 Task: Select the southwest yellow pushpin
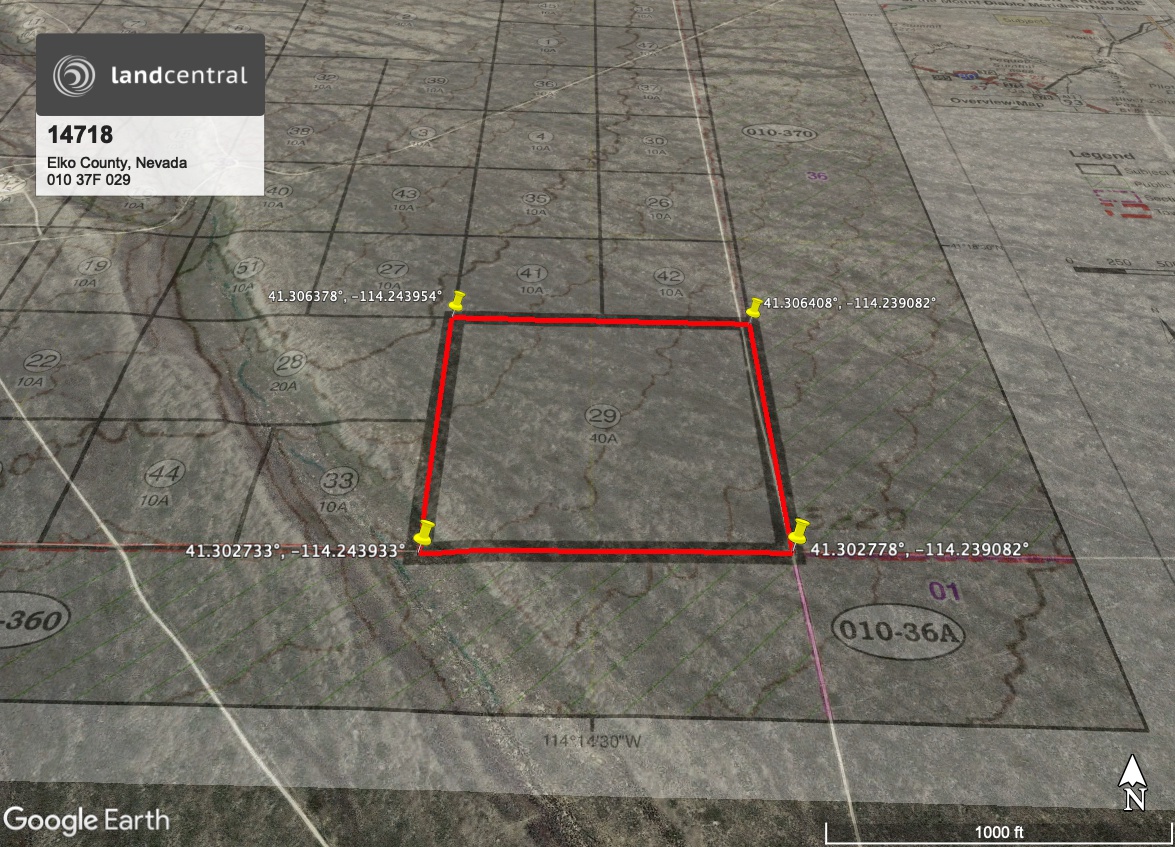[424, 531]
